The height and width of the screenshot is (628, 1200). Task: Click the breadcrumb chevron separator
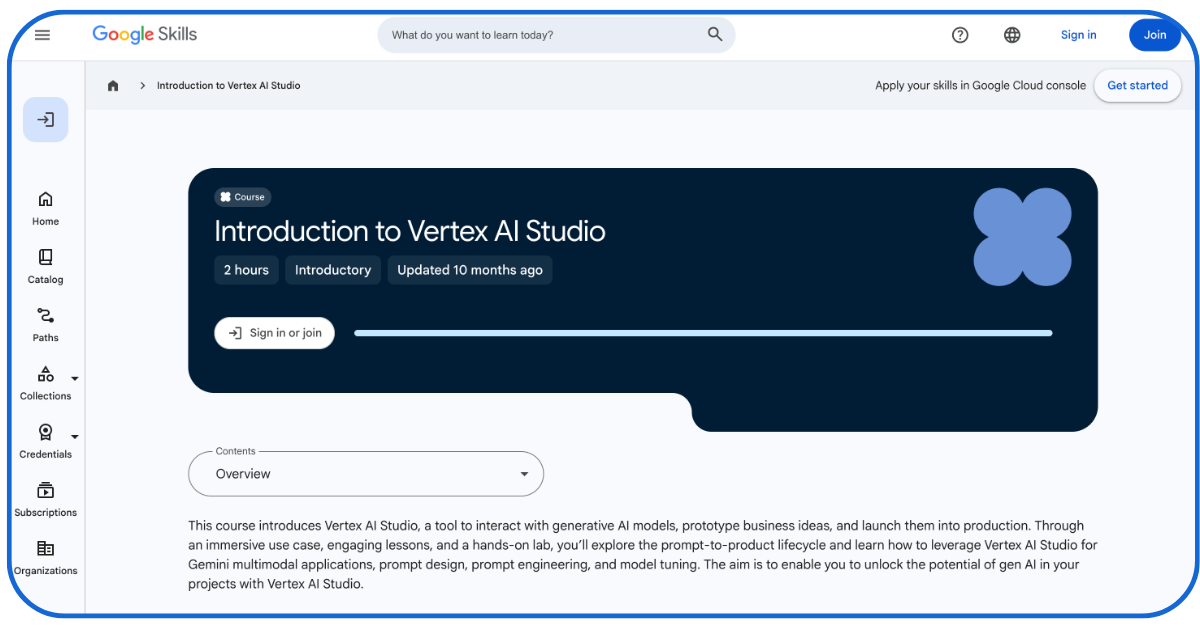pos(143,86)
